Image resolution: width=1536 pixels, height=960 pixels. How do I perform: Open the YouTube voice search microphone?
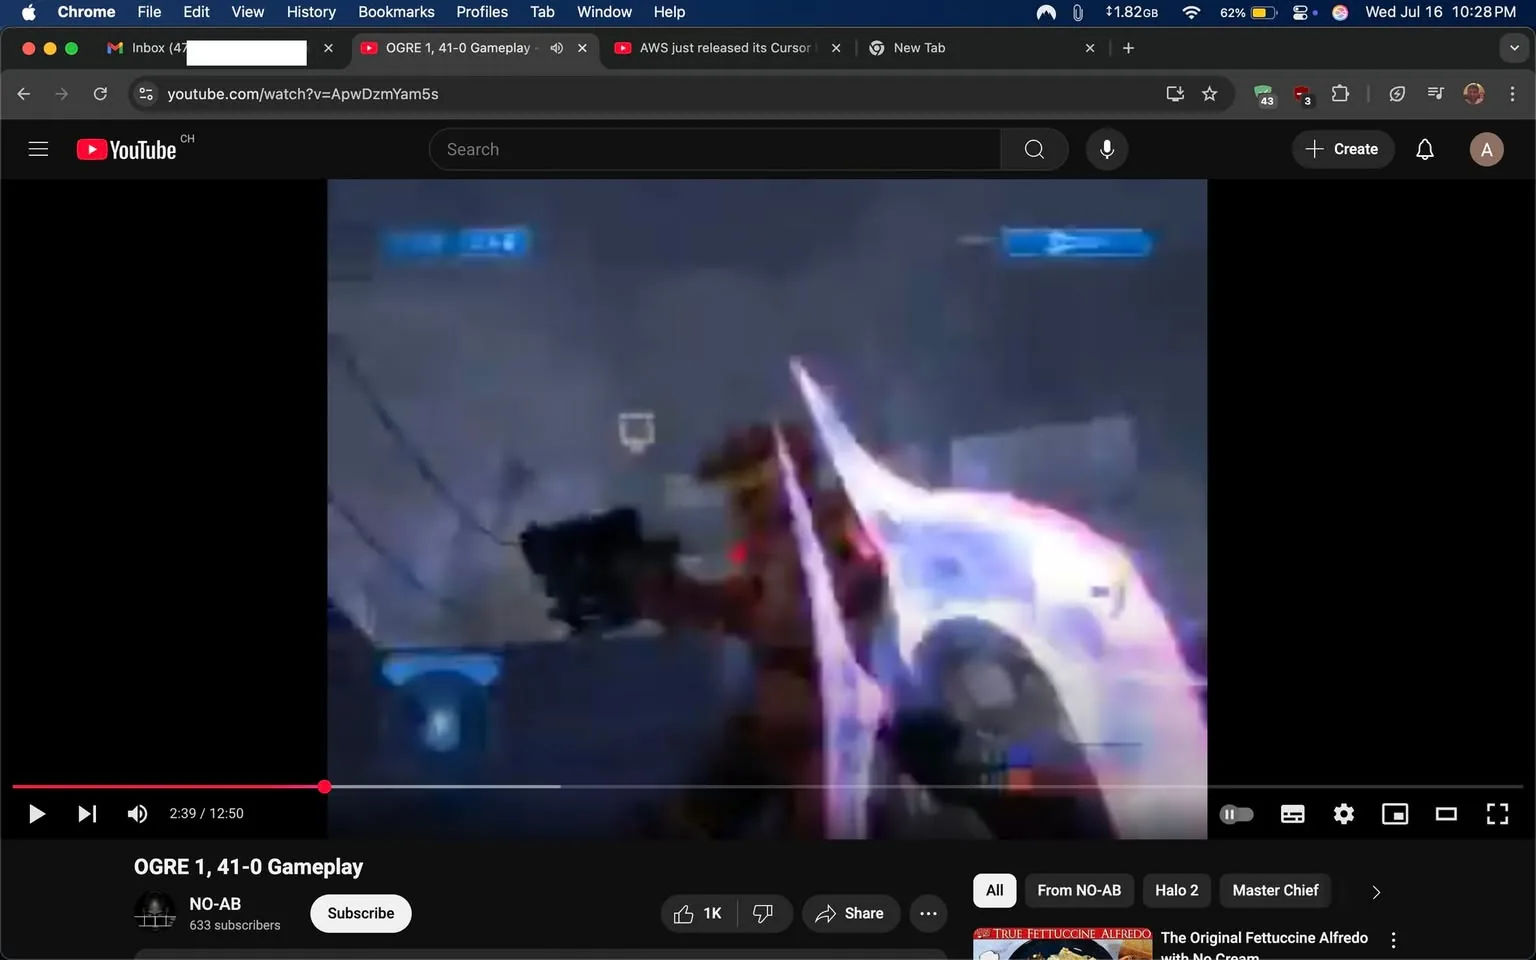click(1106, 148)
